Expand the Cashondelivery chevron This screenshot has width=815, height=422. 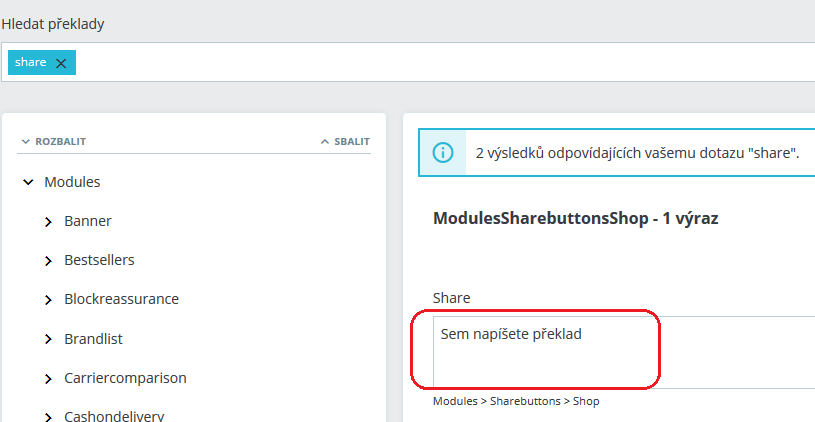point(48,417)
